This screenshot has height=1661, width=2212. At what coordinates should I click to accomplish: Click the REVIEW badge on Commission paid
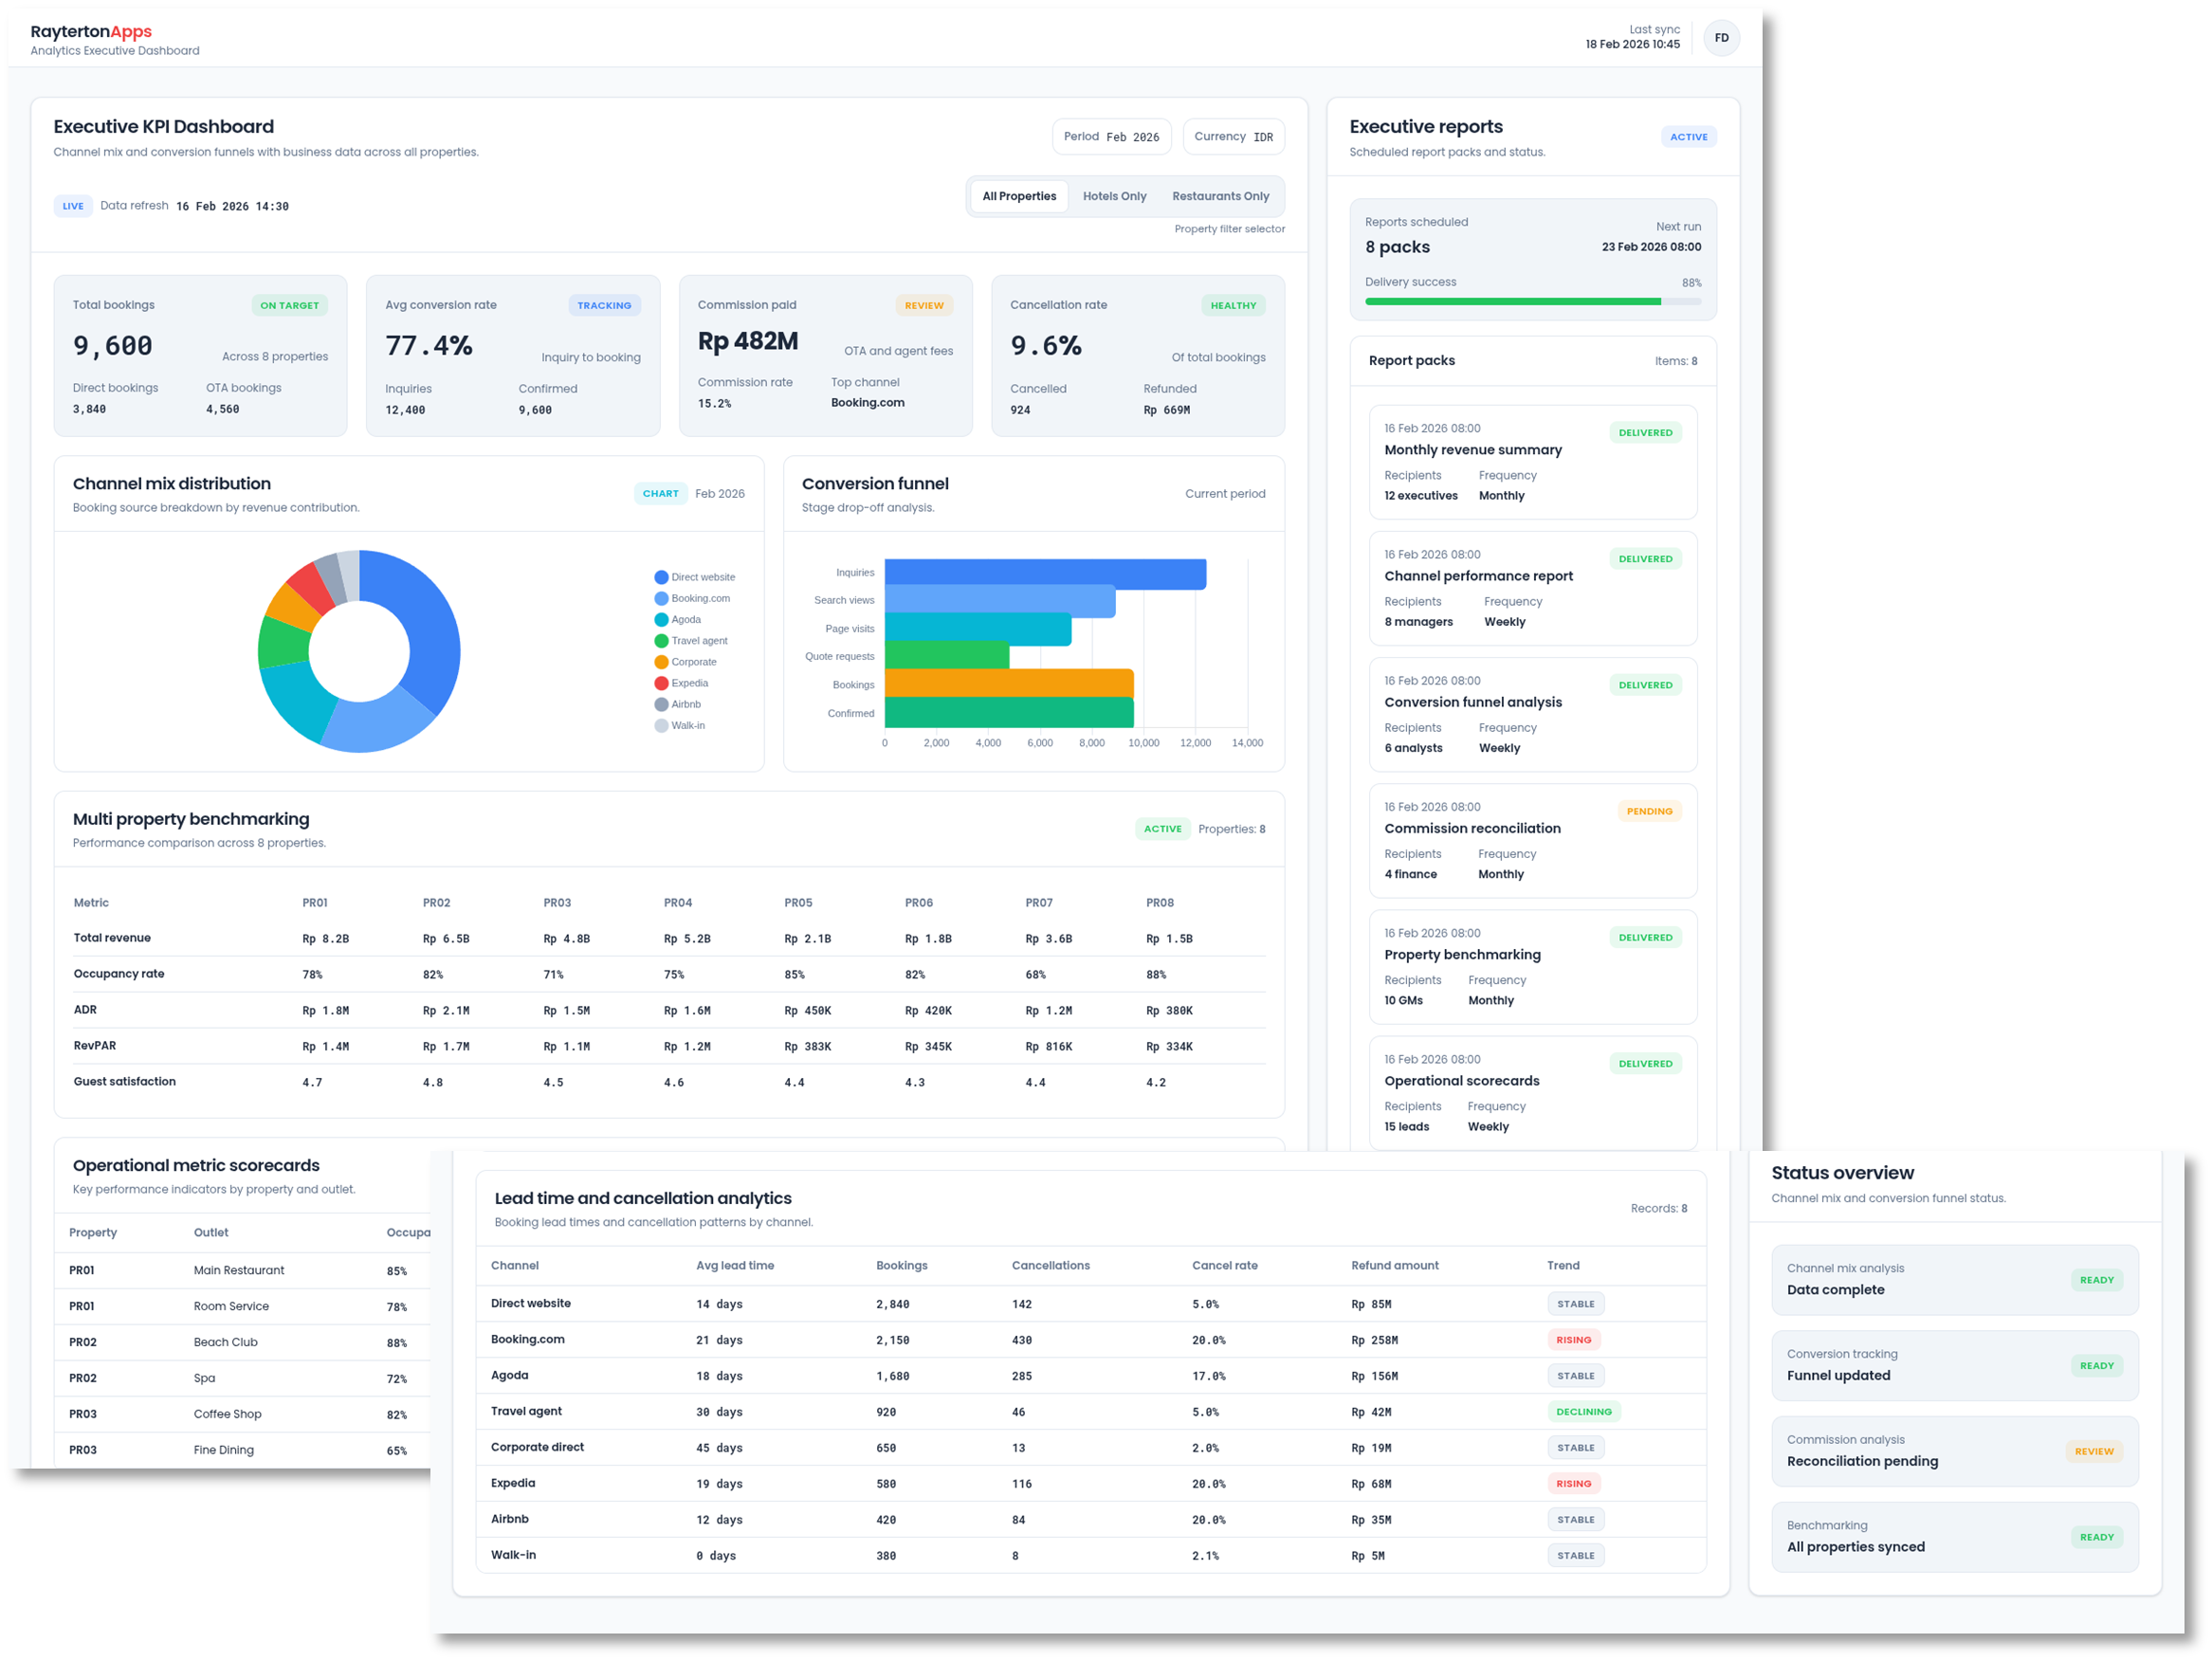click(x=924, y=305)
